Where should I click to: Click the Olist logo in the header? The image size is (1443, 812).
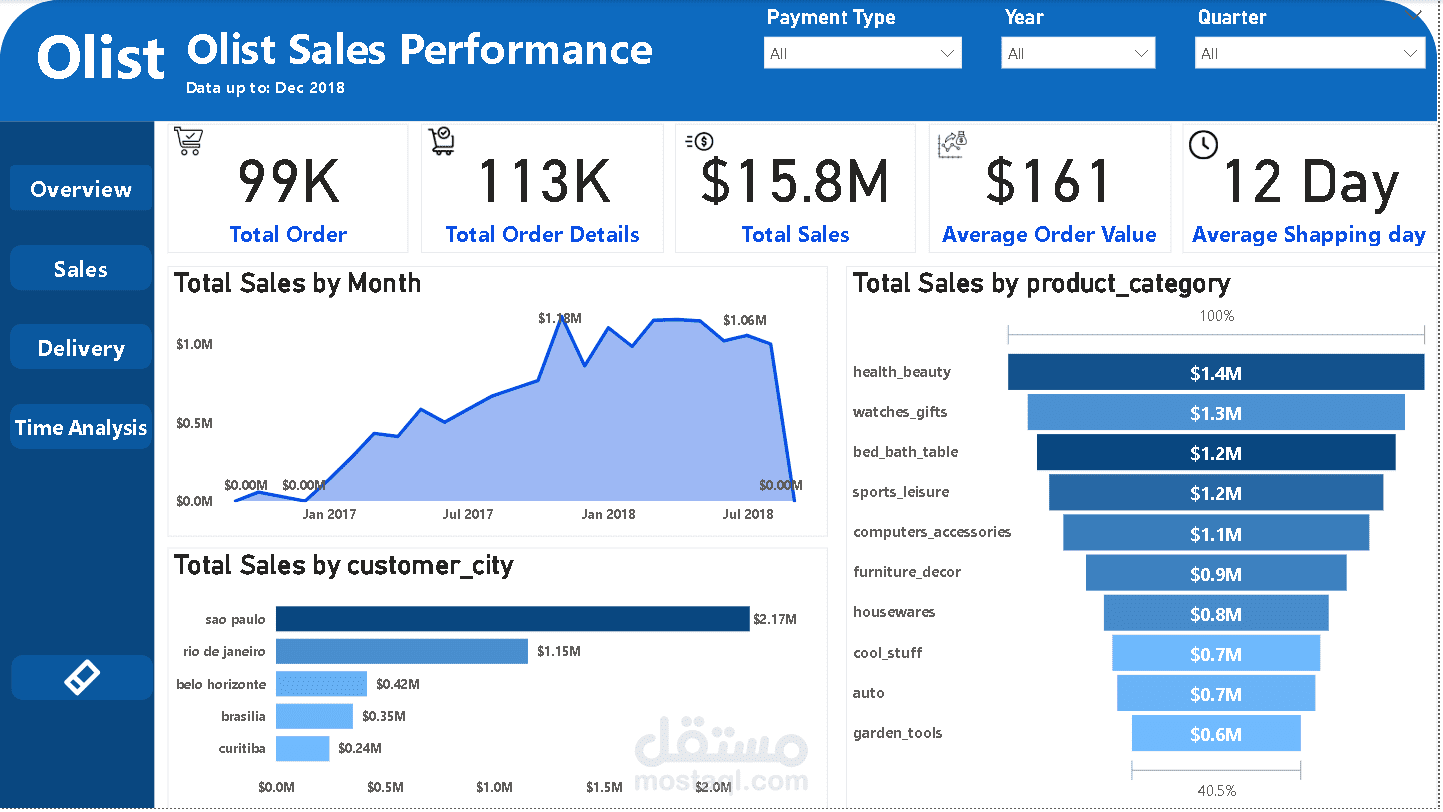pos(101,58)
